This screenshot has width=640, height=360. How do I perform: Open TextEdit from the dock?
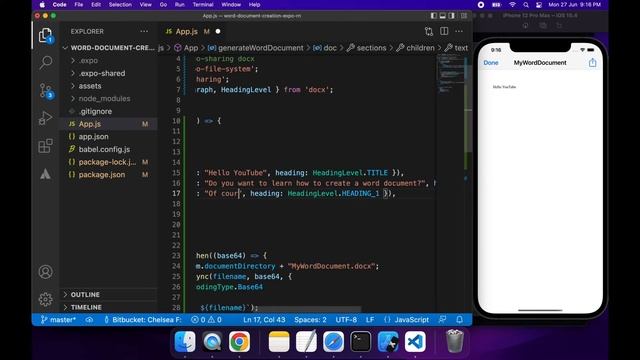(x=306, y=341)
